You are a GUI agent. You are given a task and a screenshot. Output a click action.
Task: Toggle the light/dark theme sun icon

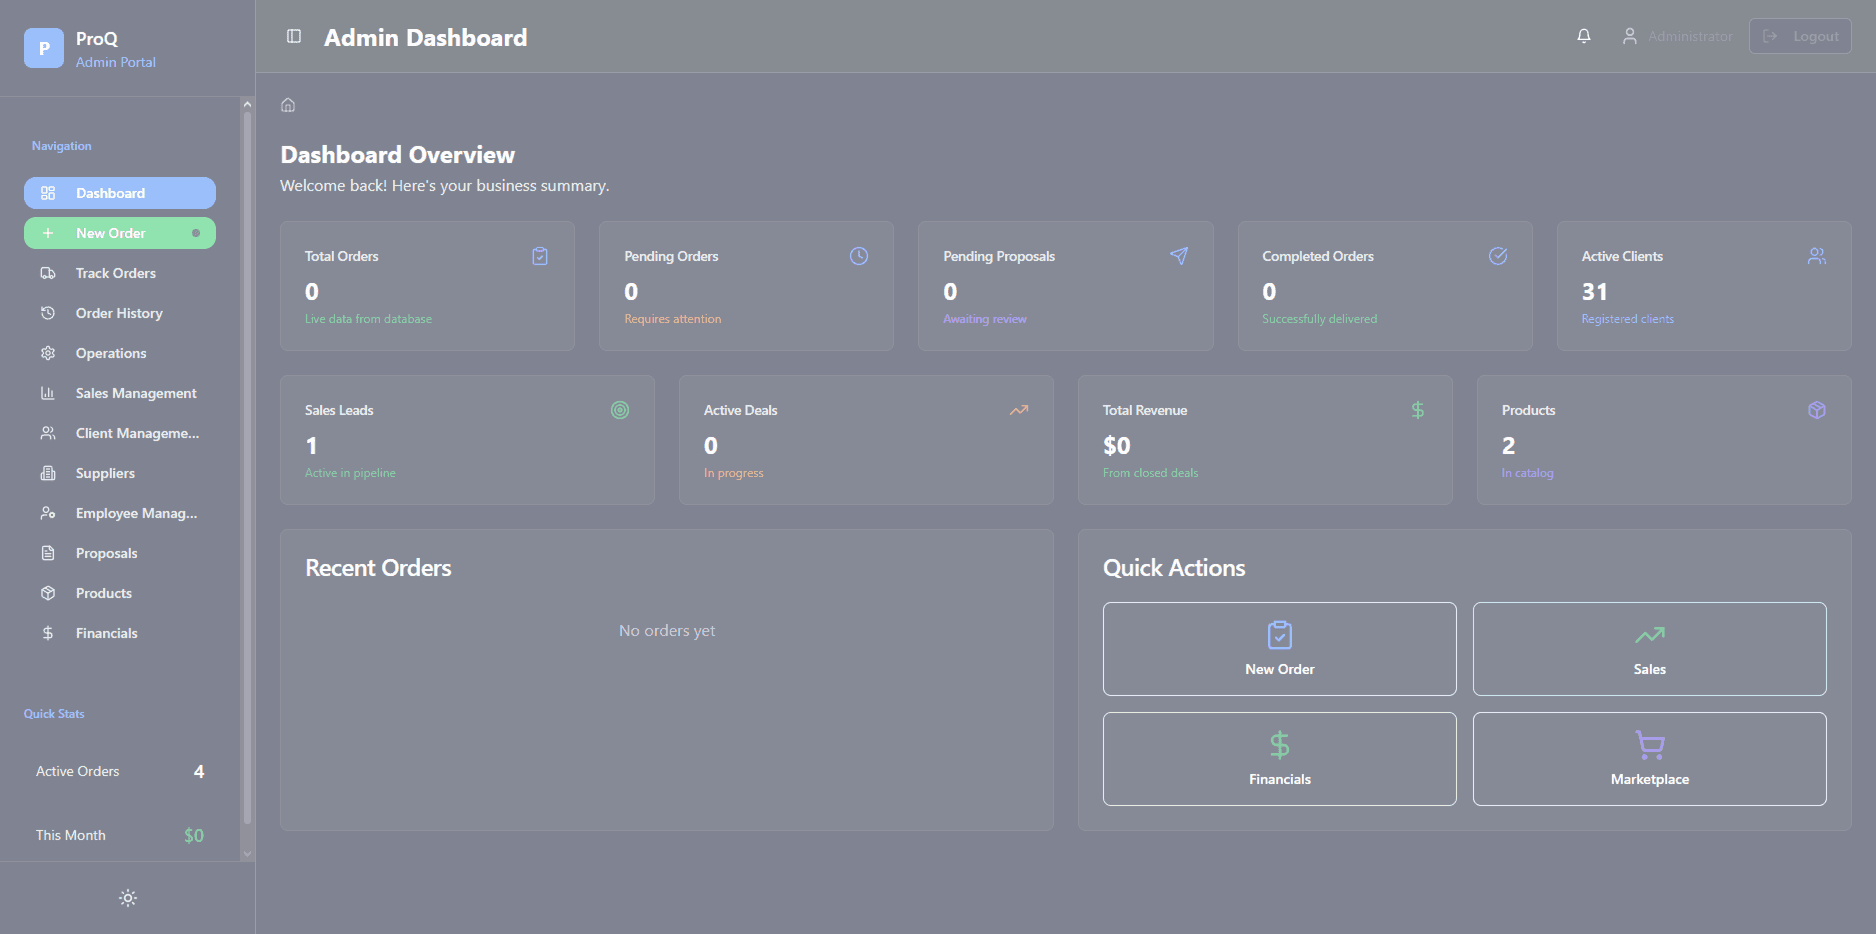coord(128,898)
